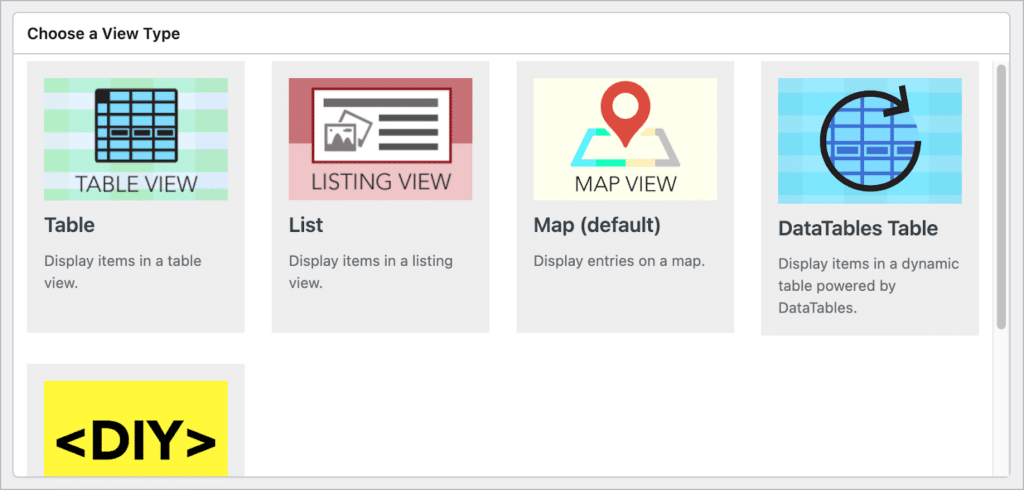
Task: Select the yellow DIY view thumbnail
Action: 136,429
